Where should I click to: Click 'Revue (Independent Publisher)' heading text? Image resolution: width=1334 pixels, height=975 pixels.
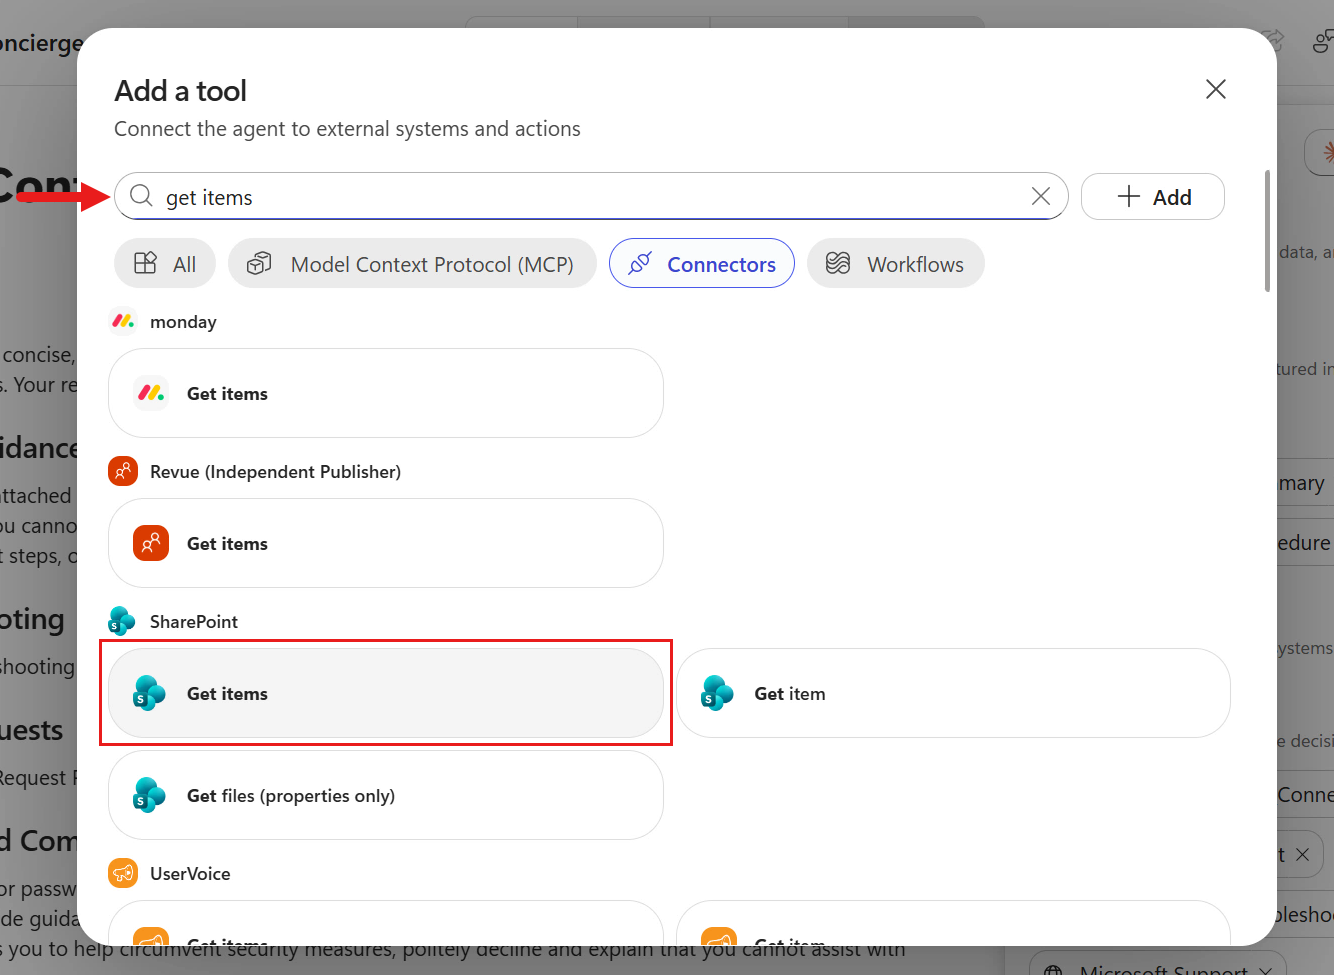click(x=275, y=472)
